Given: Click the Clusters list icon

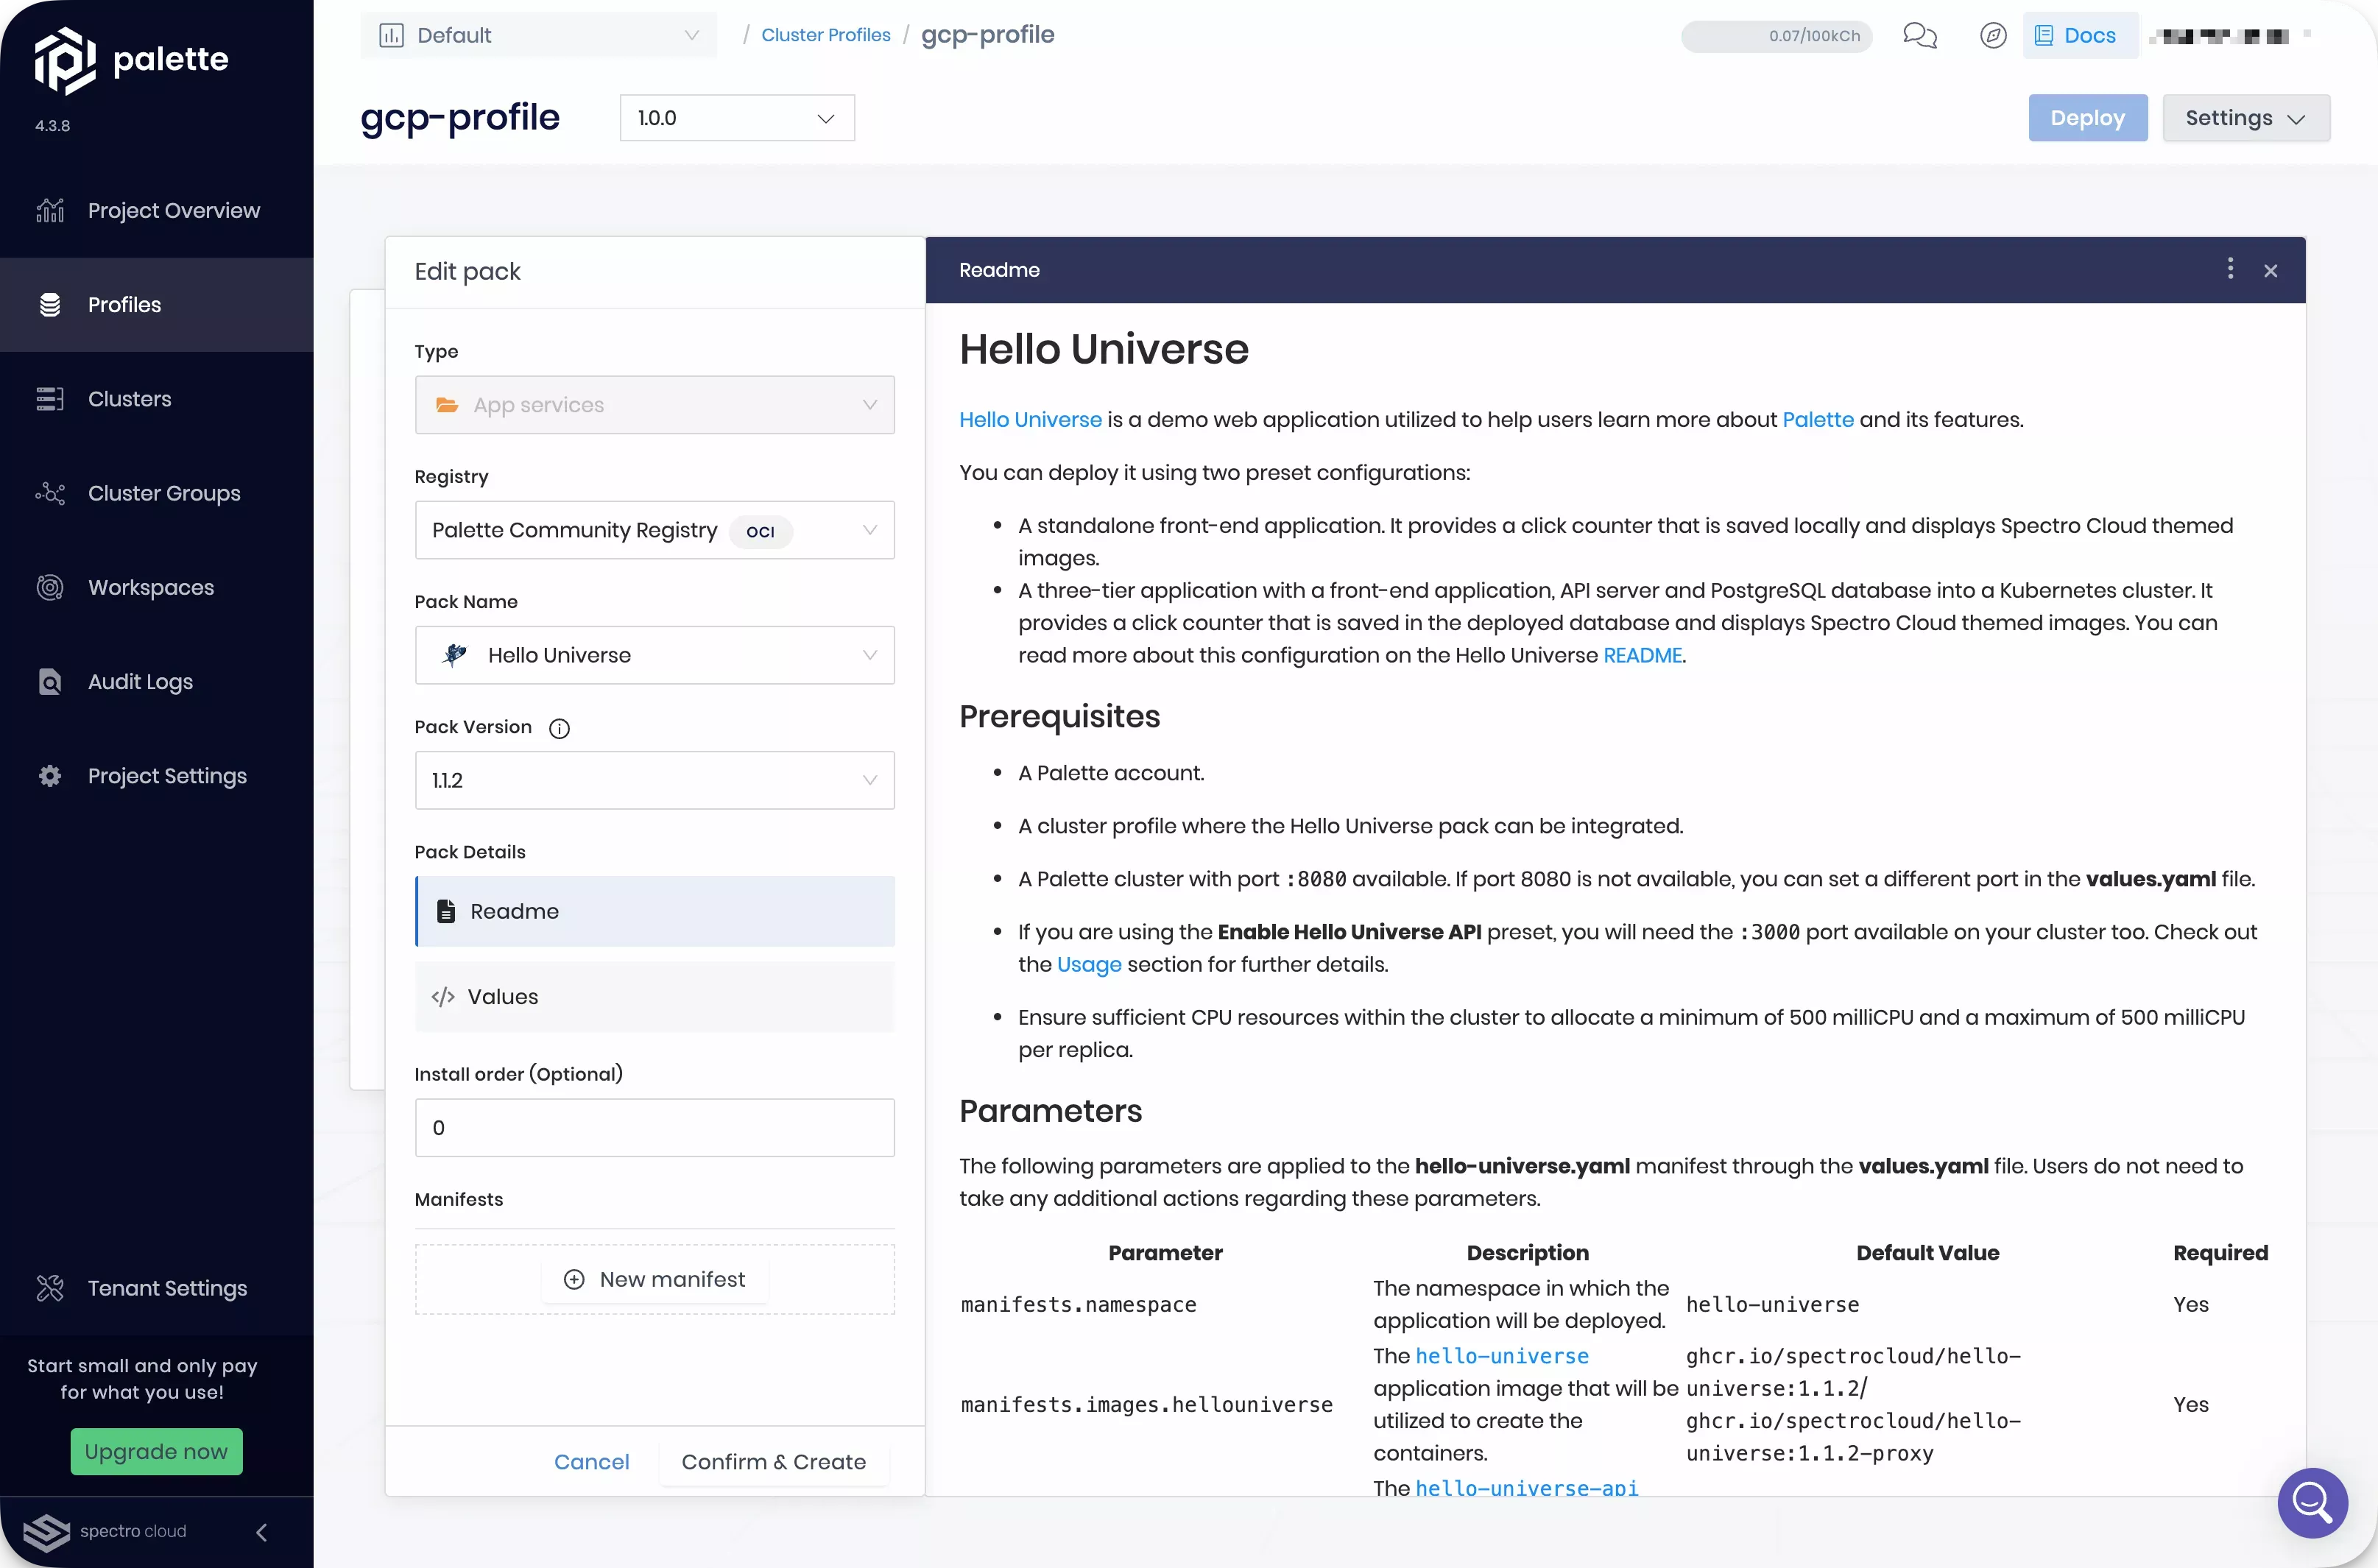Looking at the screenshot, I should tap(49, 399).
